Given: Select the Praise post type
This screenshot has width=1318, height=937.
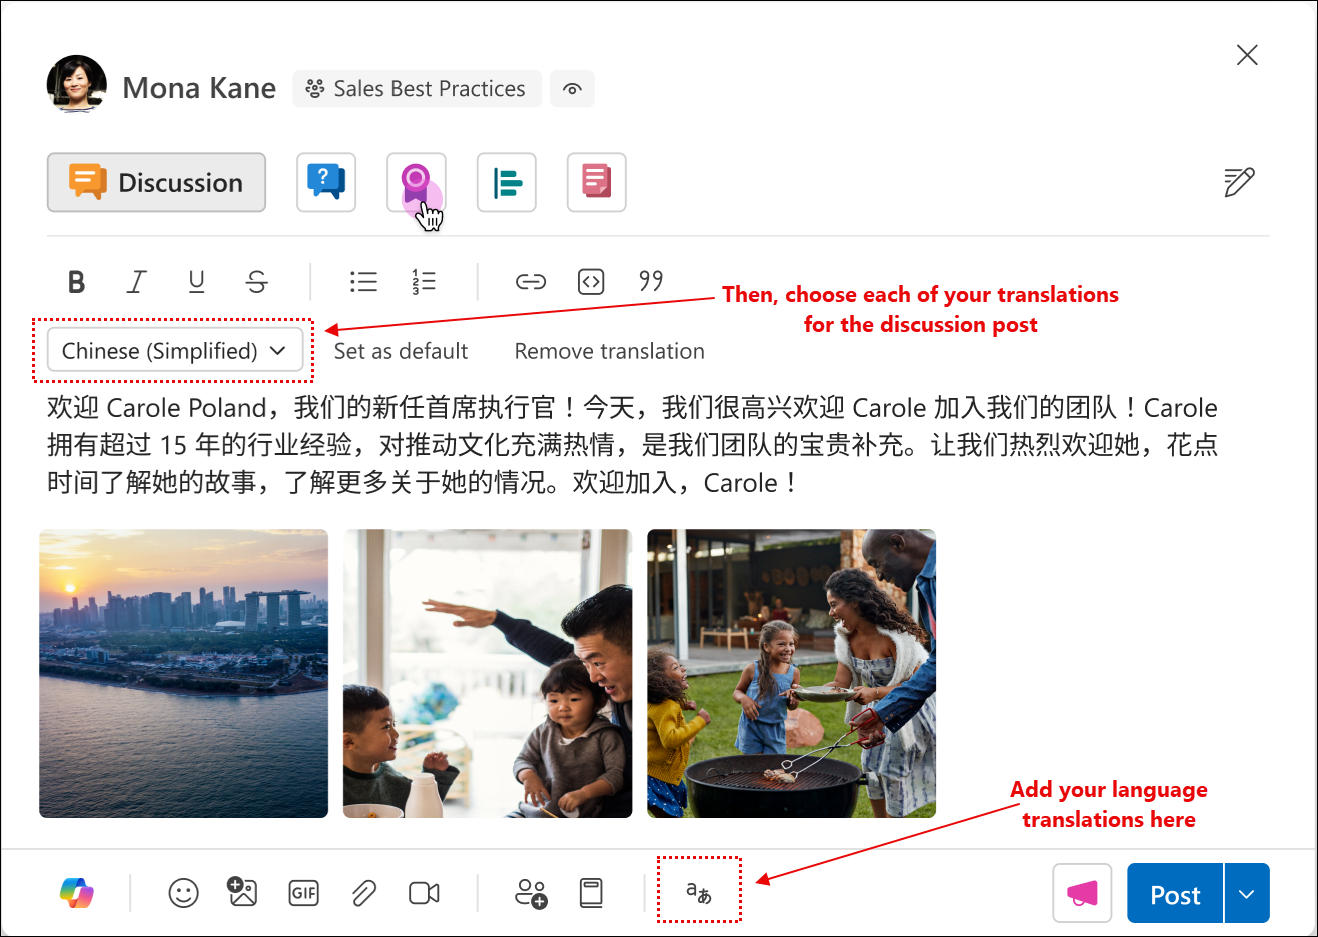Looking at the screenshot, I should (416, 182).
